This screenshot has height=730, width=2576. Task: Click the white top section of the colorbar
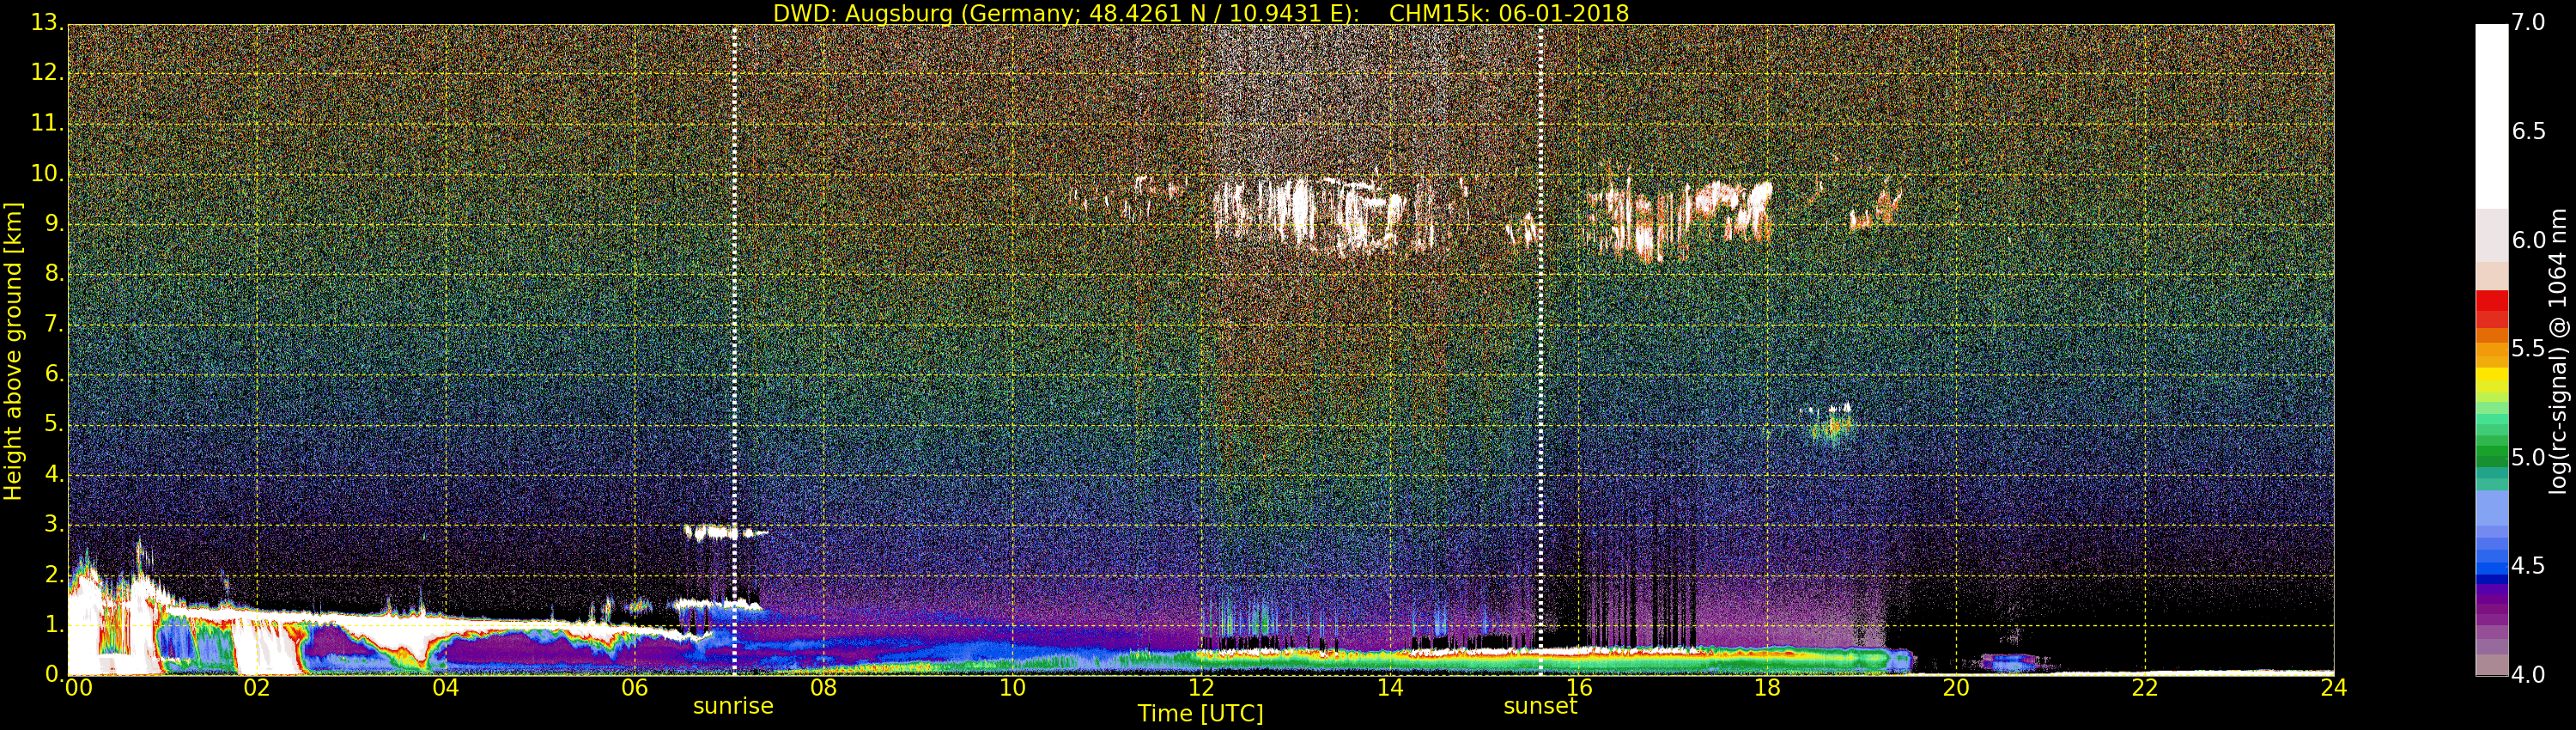tap(2491, 116)
